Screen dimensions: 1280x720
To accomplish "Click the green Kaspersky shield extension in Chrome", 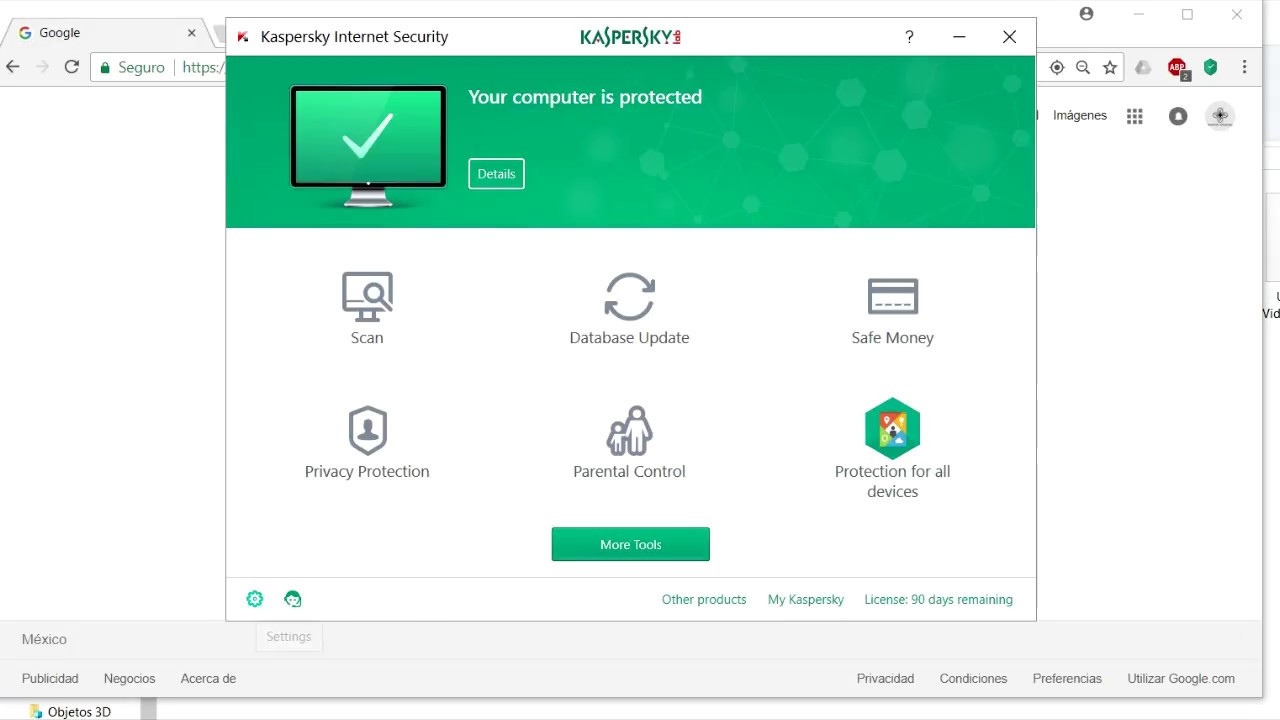I will point(1210,67).
